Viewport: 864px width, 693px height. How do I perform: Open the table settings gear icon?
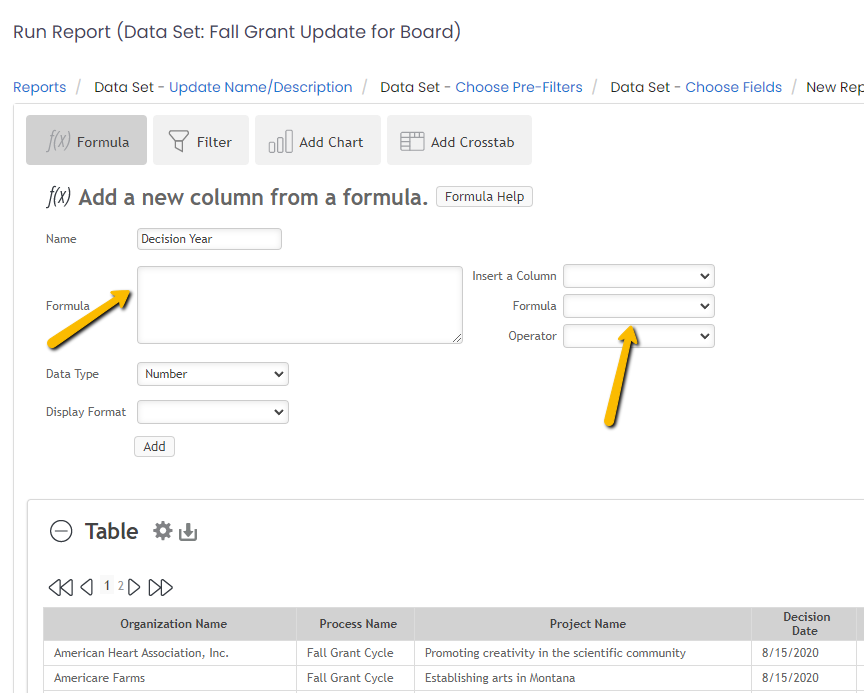(163, 531)
